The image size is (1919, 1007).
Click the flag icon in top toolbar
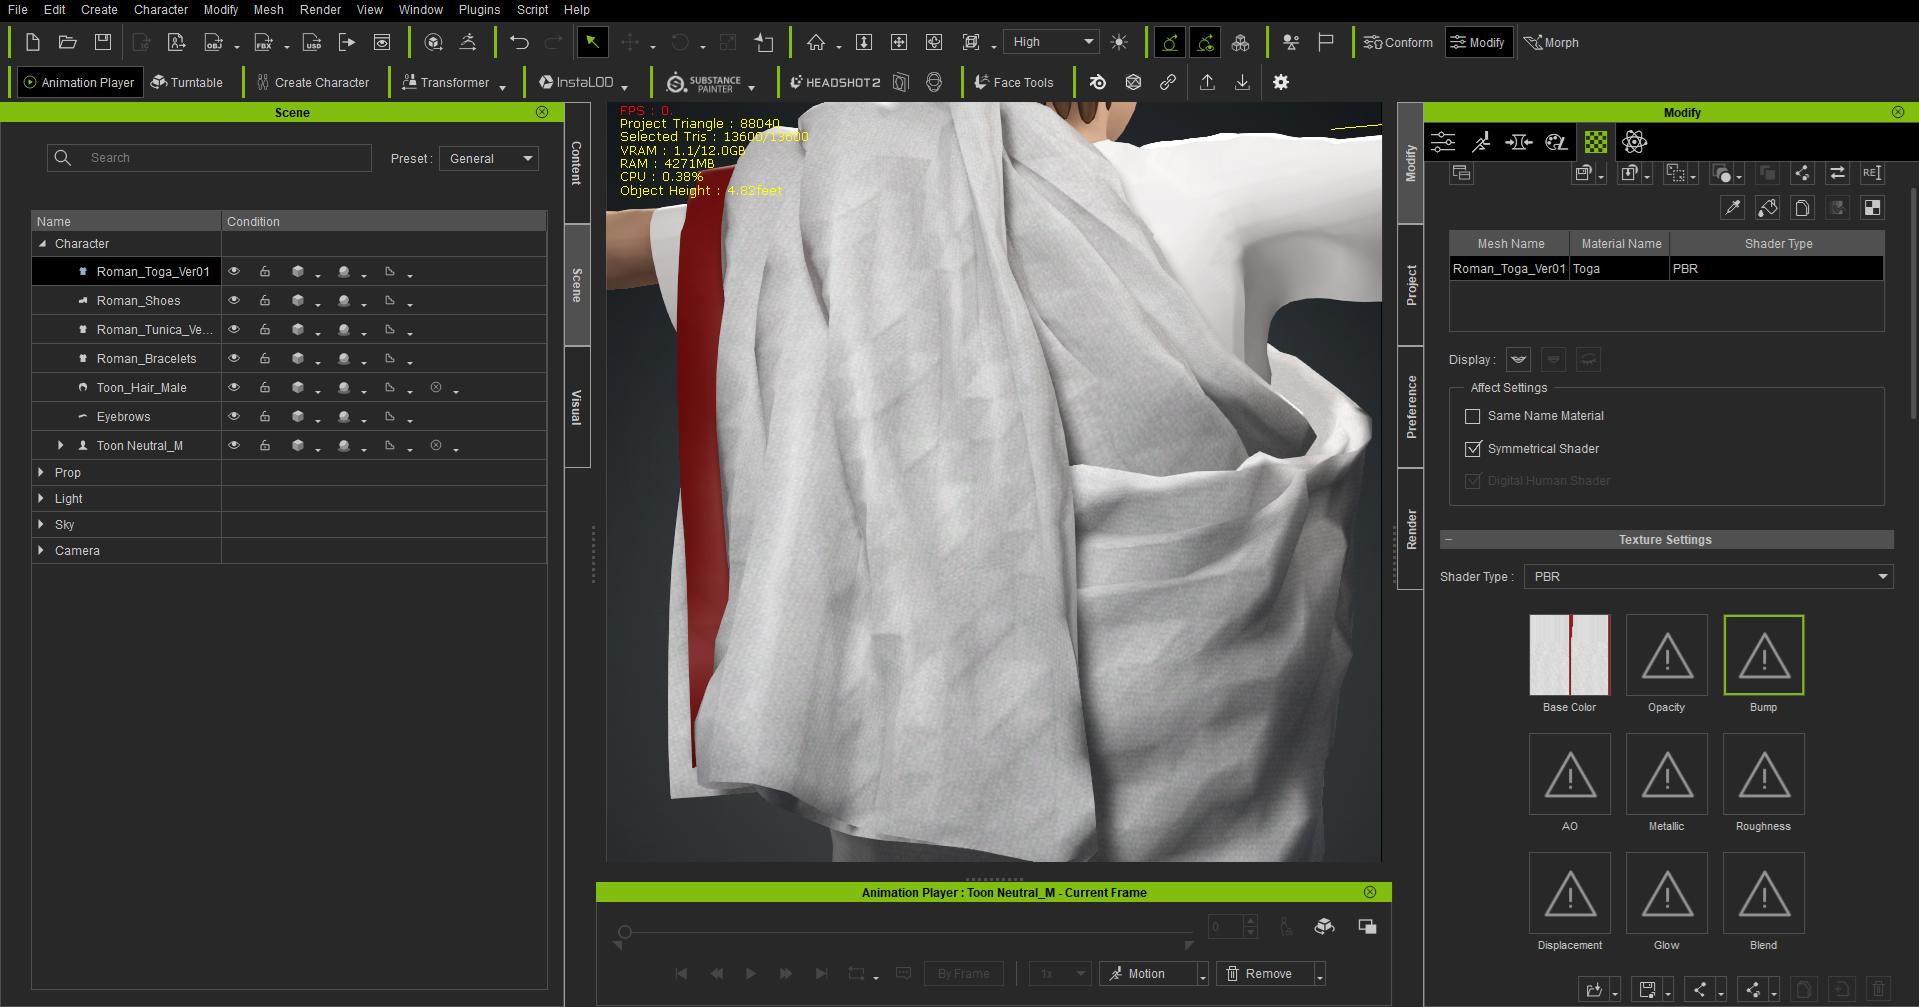[x=1326, y=42]
